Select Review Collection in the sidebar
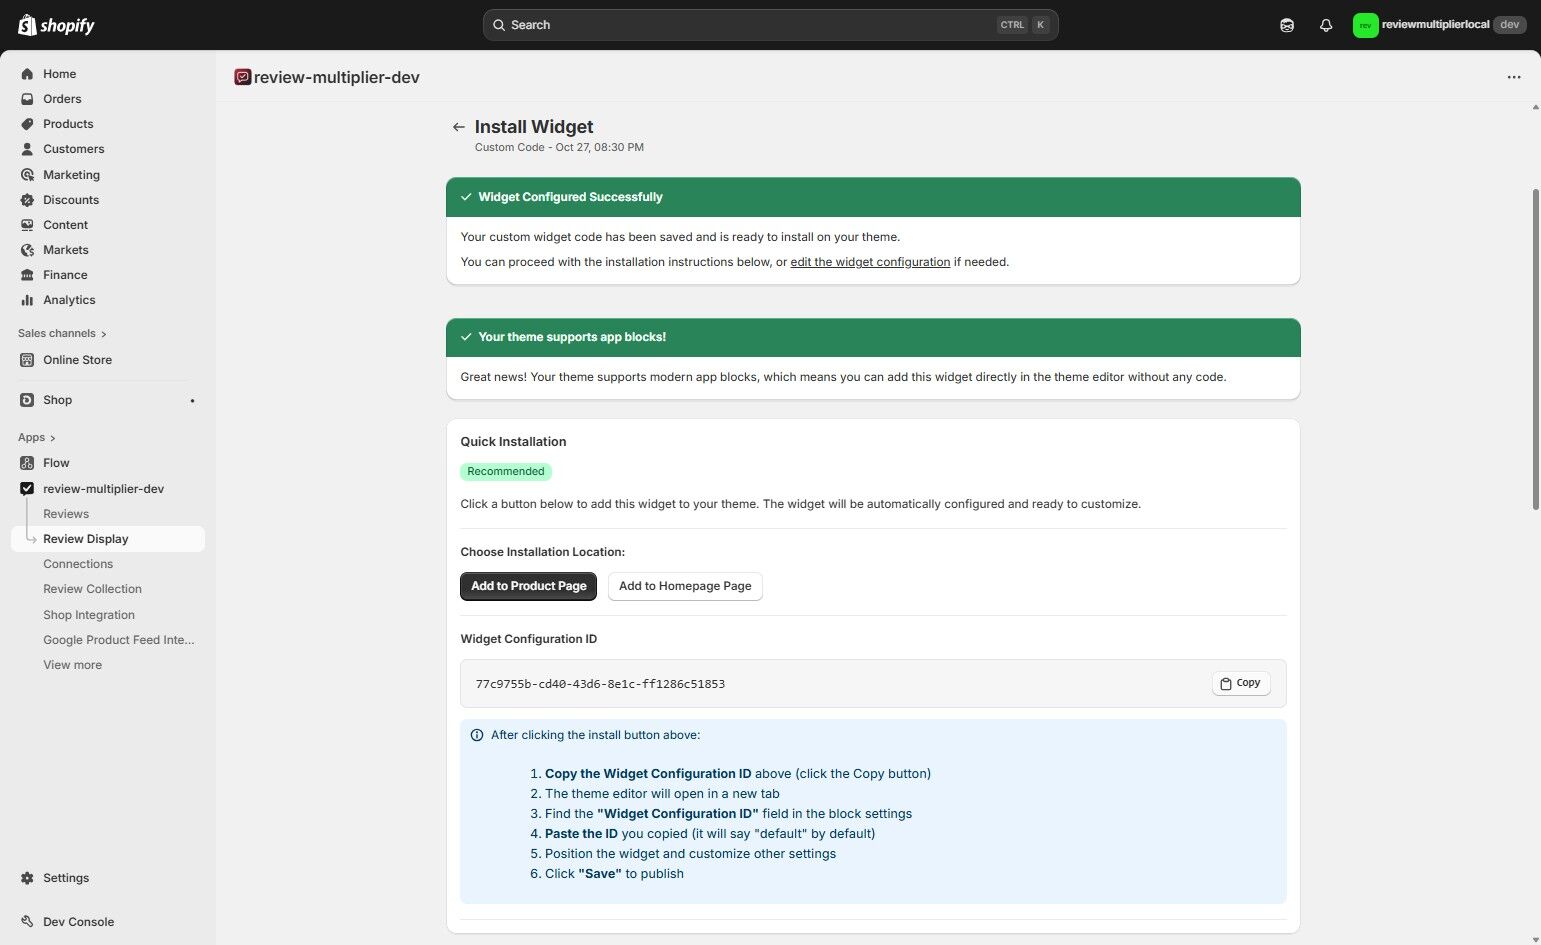 92,588
